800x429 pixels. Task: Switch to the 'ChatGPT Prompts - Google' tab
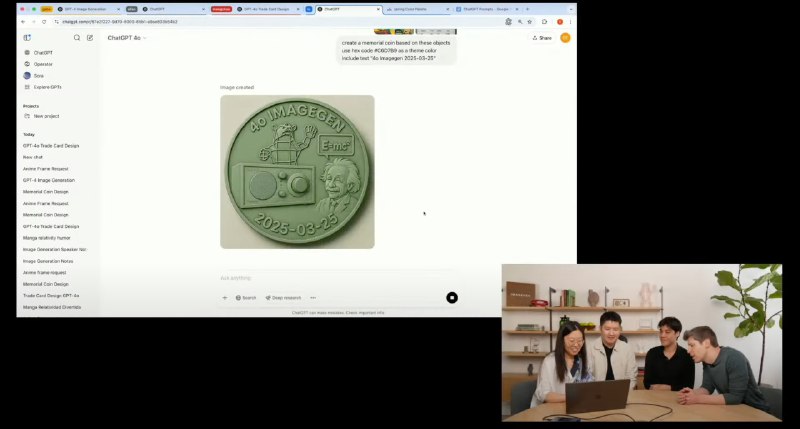pos(485,9)
